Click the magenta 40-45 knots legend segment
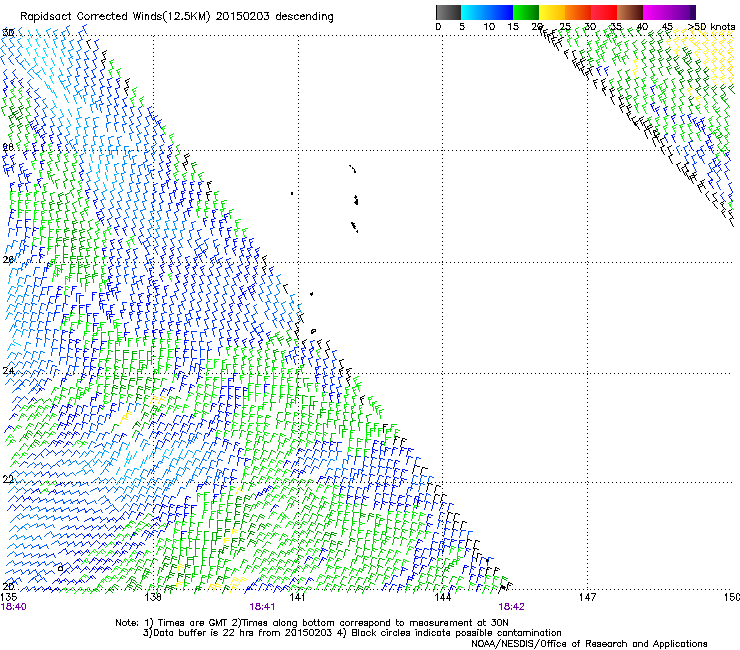740x650 pixels. point(656,12)
